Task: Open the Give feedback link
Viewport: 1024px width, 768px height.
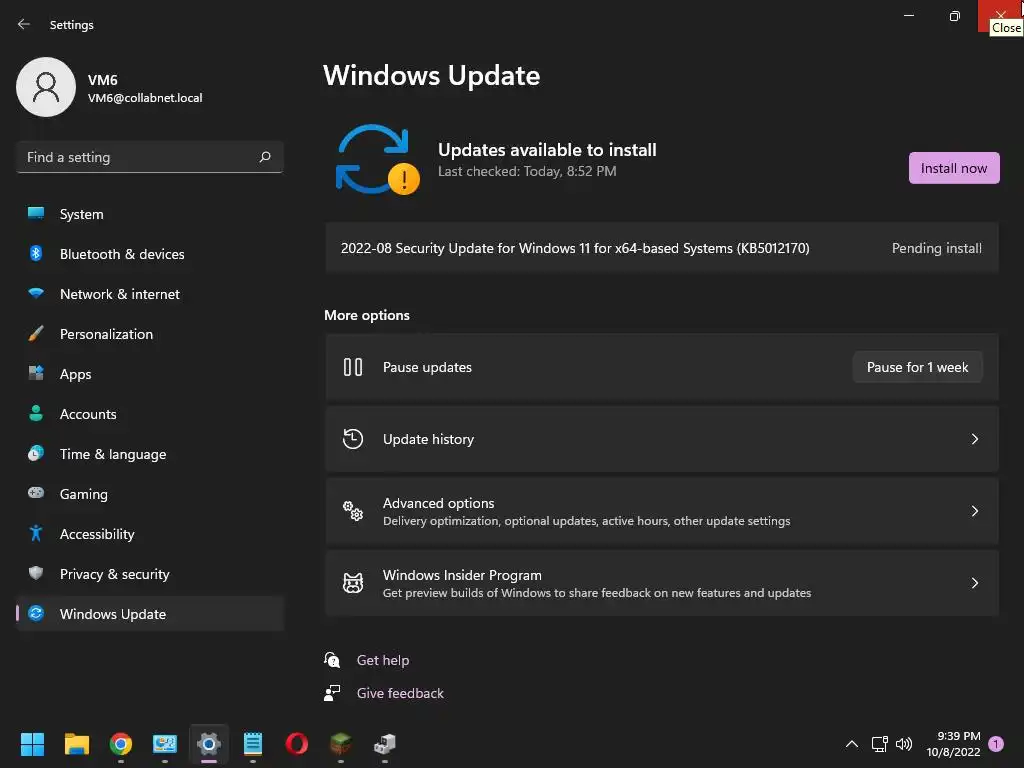Action: (400, 693)
